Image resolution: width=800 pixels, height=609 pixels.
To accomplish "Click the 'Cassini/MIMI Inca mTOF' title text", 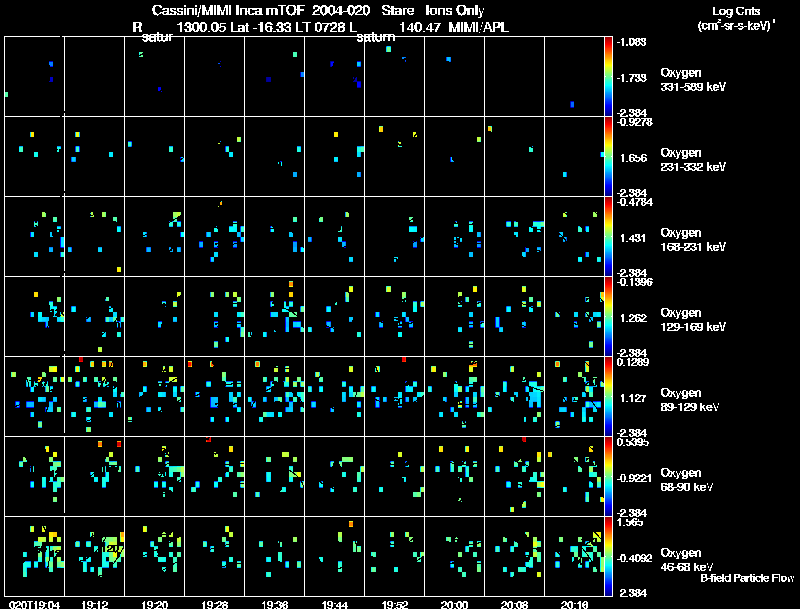I will 228,11.
